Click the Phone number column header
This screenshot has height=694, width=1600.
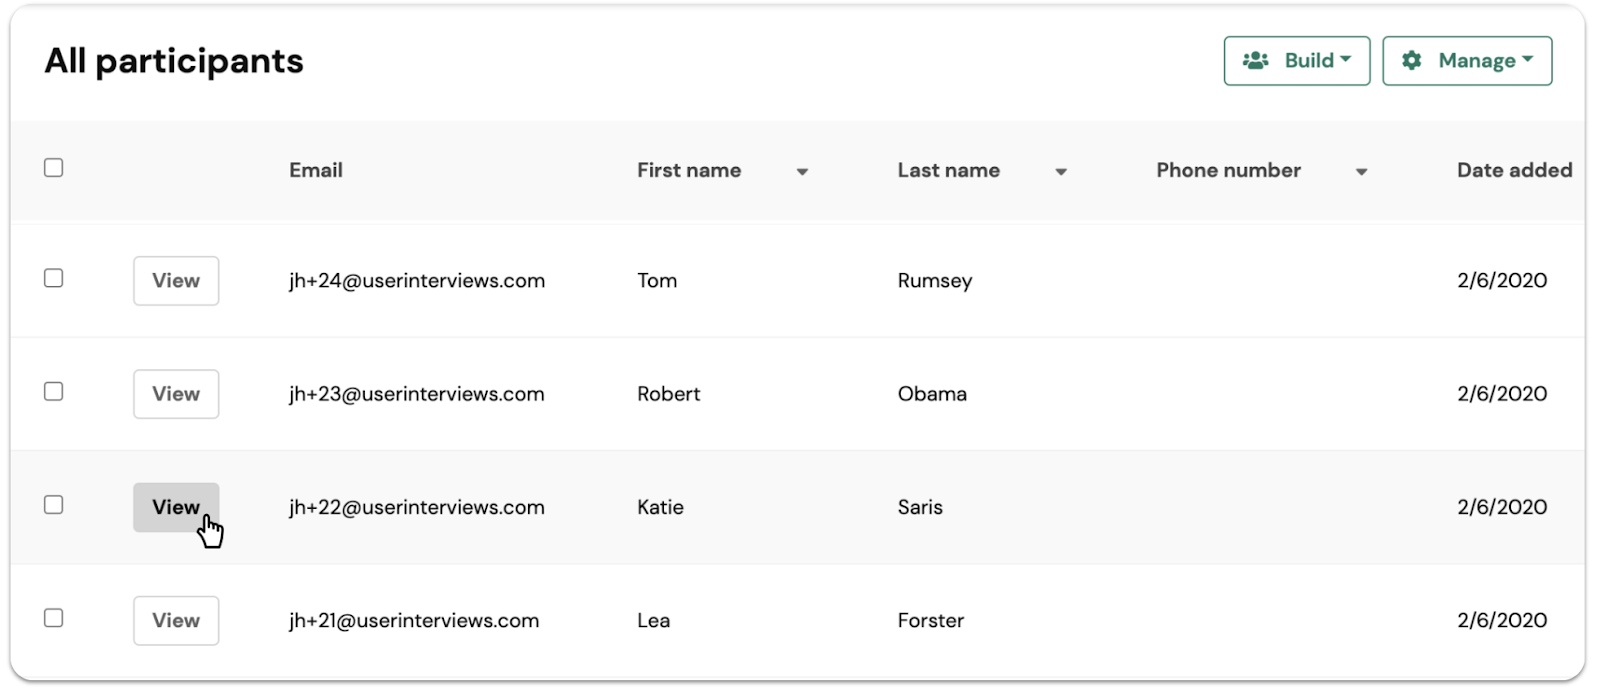(x=1229, y=170)
